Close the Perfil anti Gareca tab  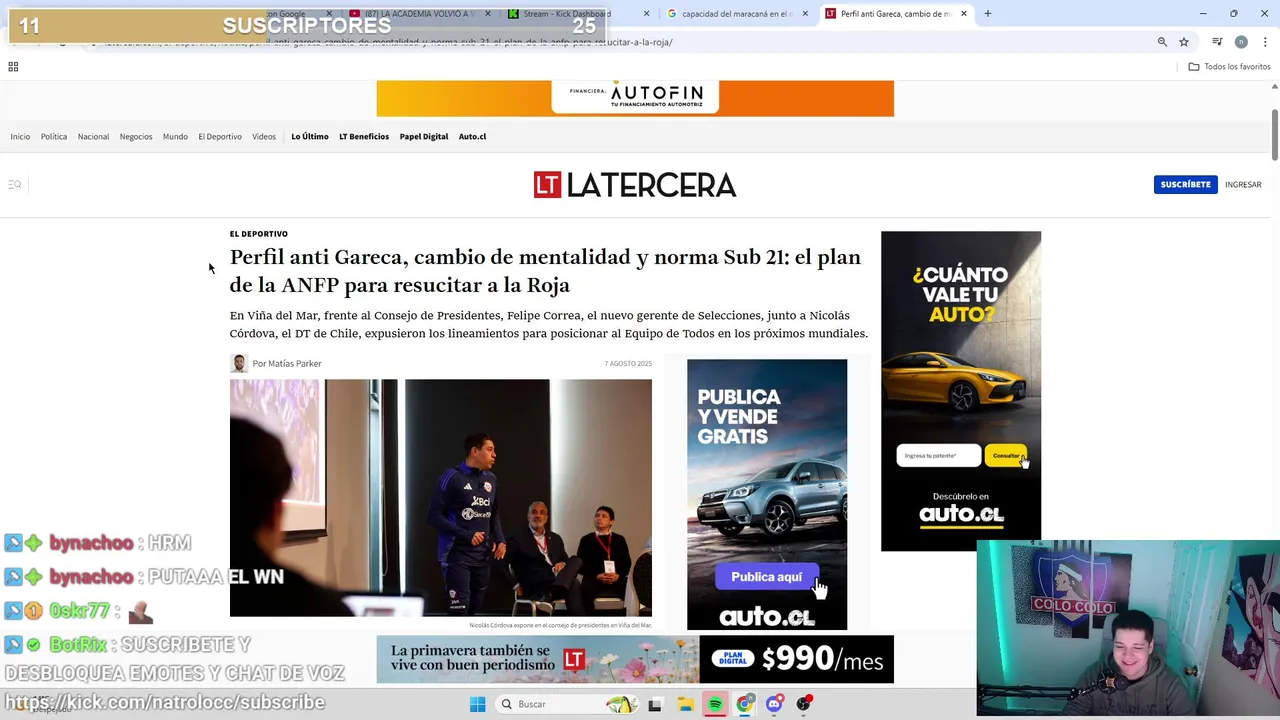(x=964, y=14)
